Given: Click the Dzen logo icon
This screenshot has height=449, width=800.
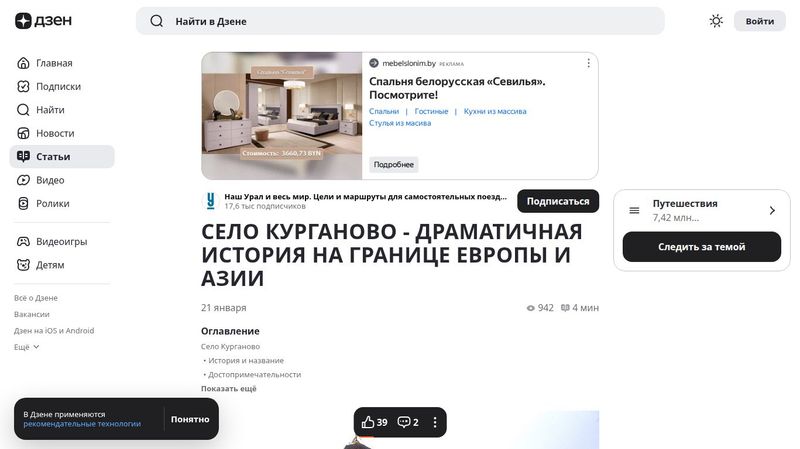Looking at the screenshot, I should [x=23, y=21].
